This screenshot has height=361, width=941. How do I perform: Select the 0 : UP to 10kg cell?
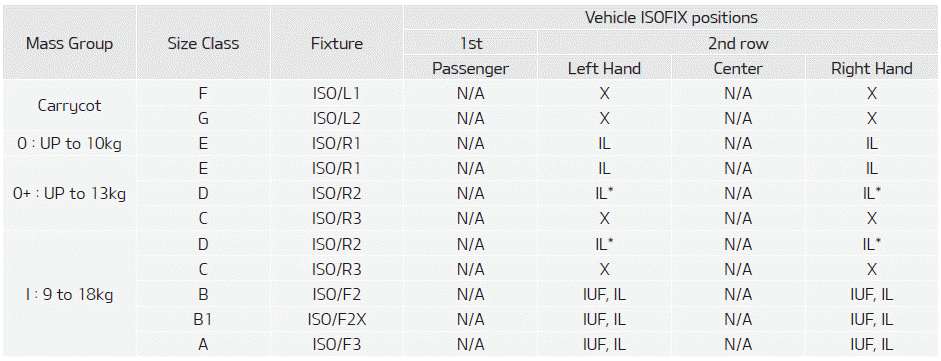tap(69, 144)
